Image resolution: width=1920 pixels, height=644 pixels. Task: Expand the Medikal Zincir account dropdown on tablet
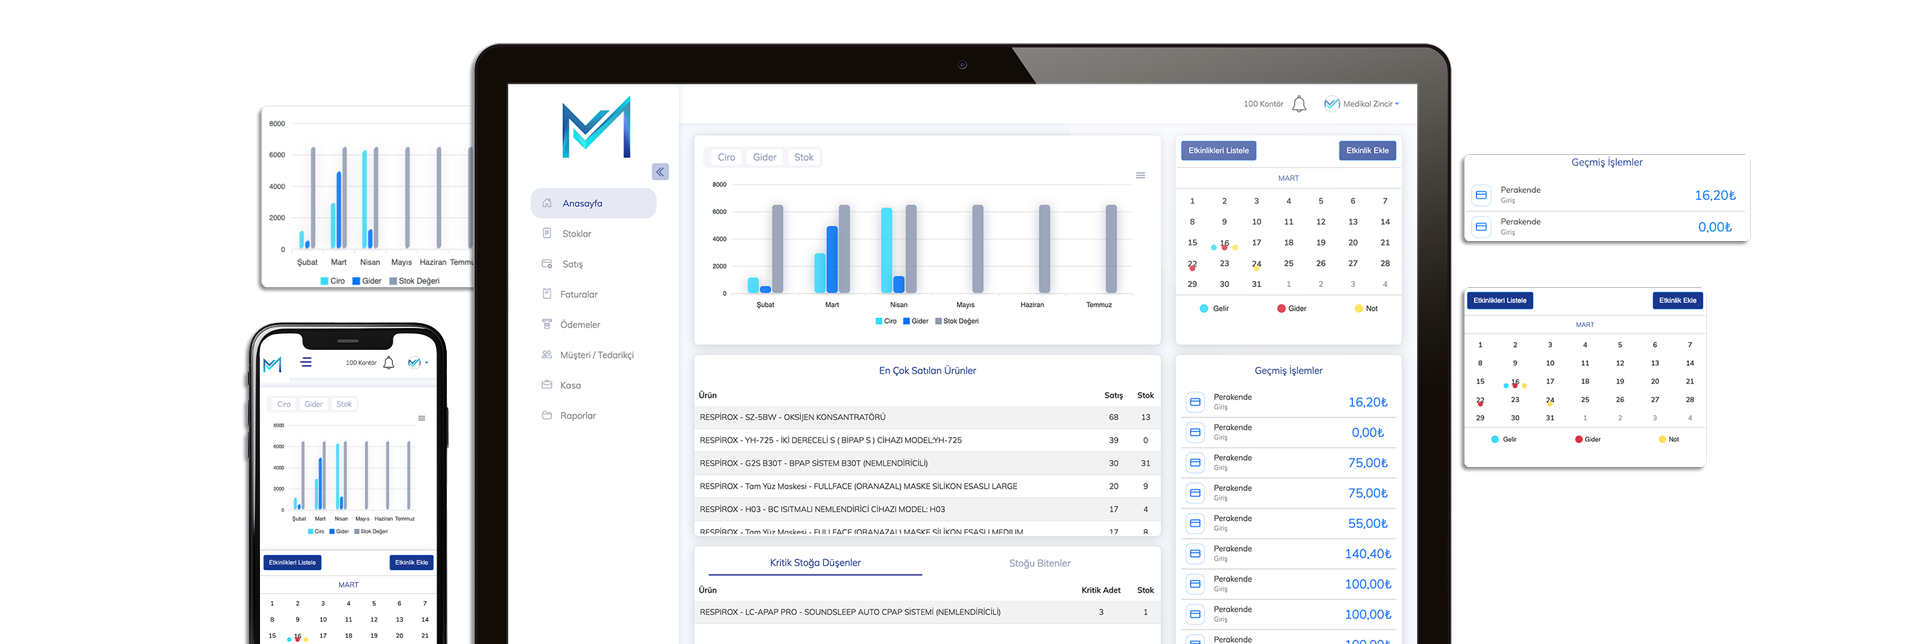coord(1362,104)
